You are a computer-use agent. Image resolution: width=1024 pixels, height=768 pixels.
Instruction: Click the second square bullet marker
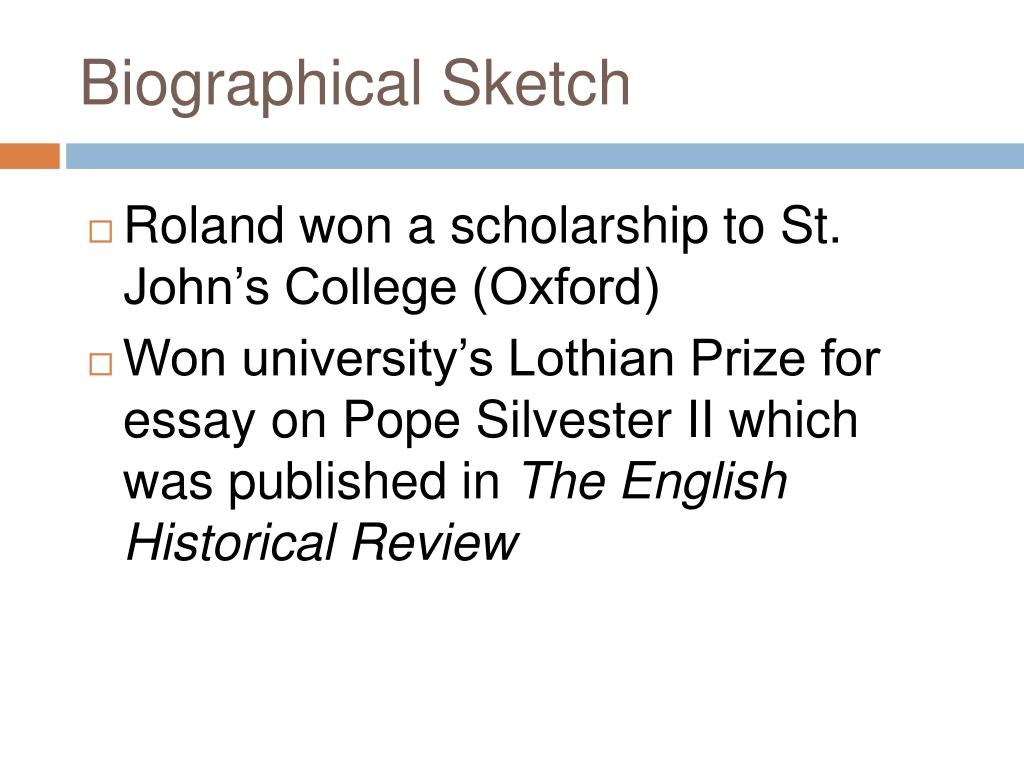coord(101,364)
